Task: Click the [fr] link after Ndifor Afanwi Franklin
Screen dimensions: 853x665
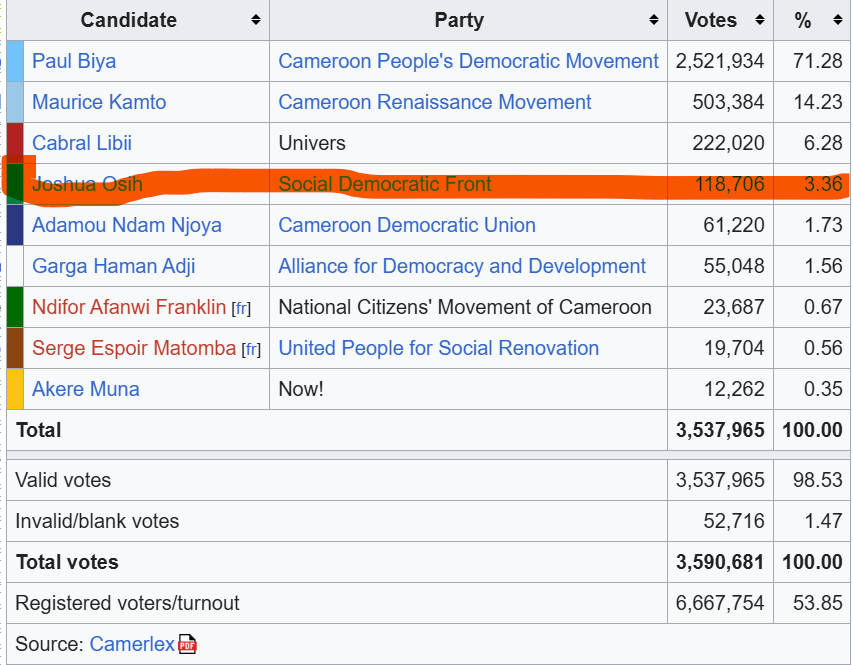Action: [x=241, y=308]
